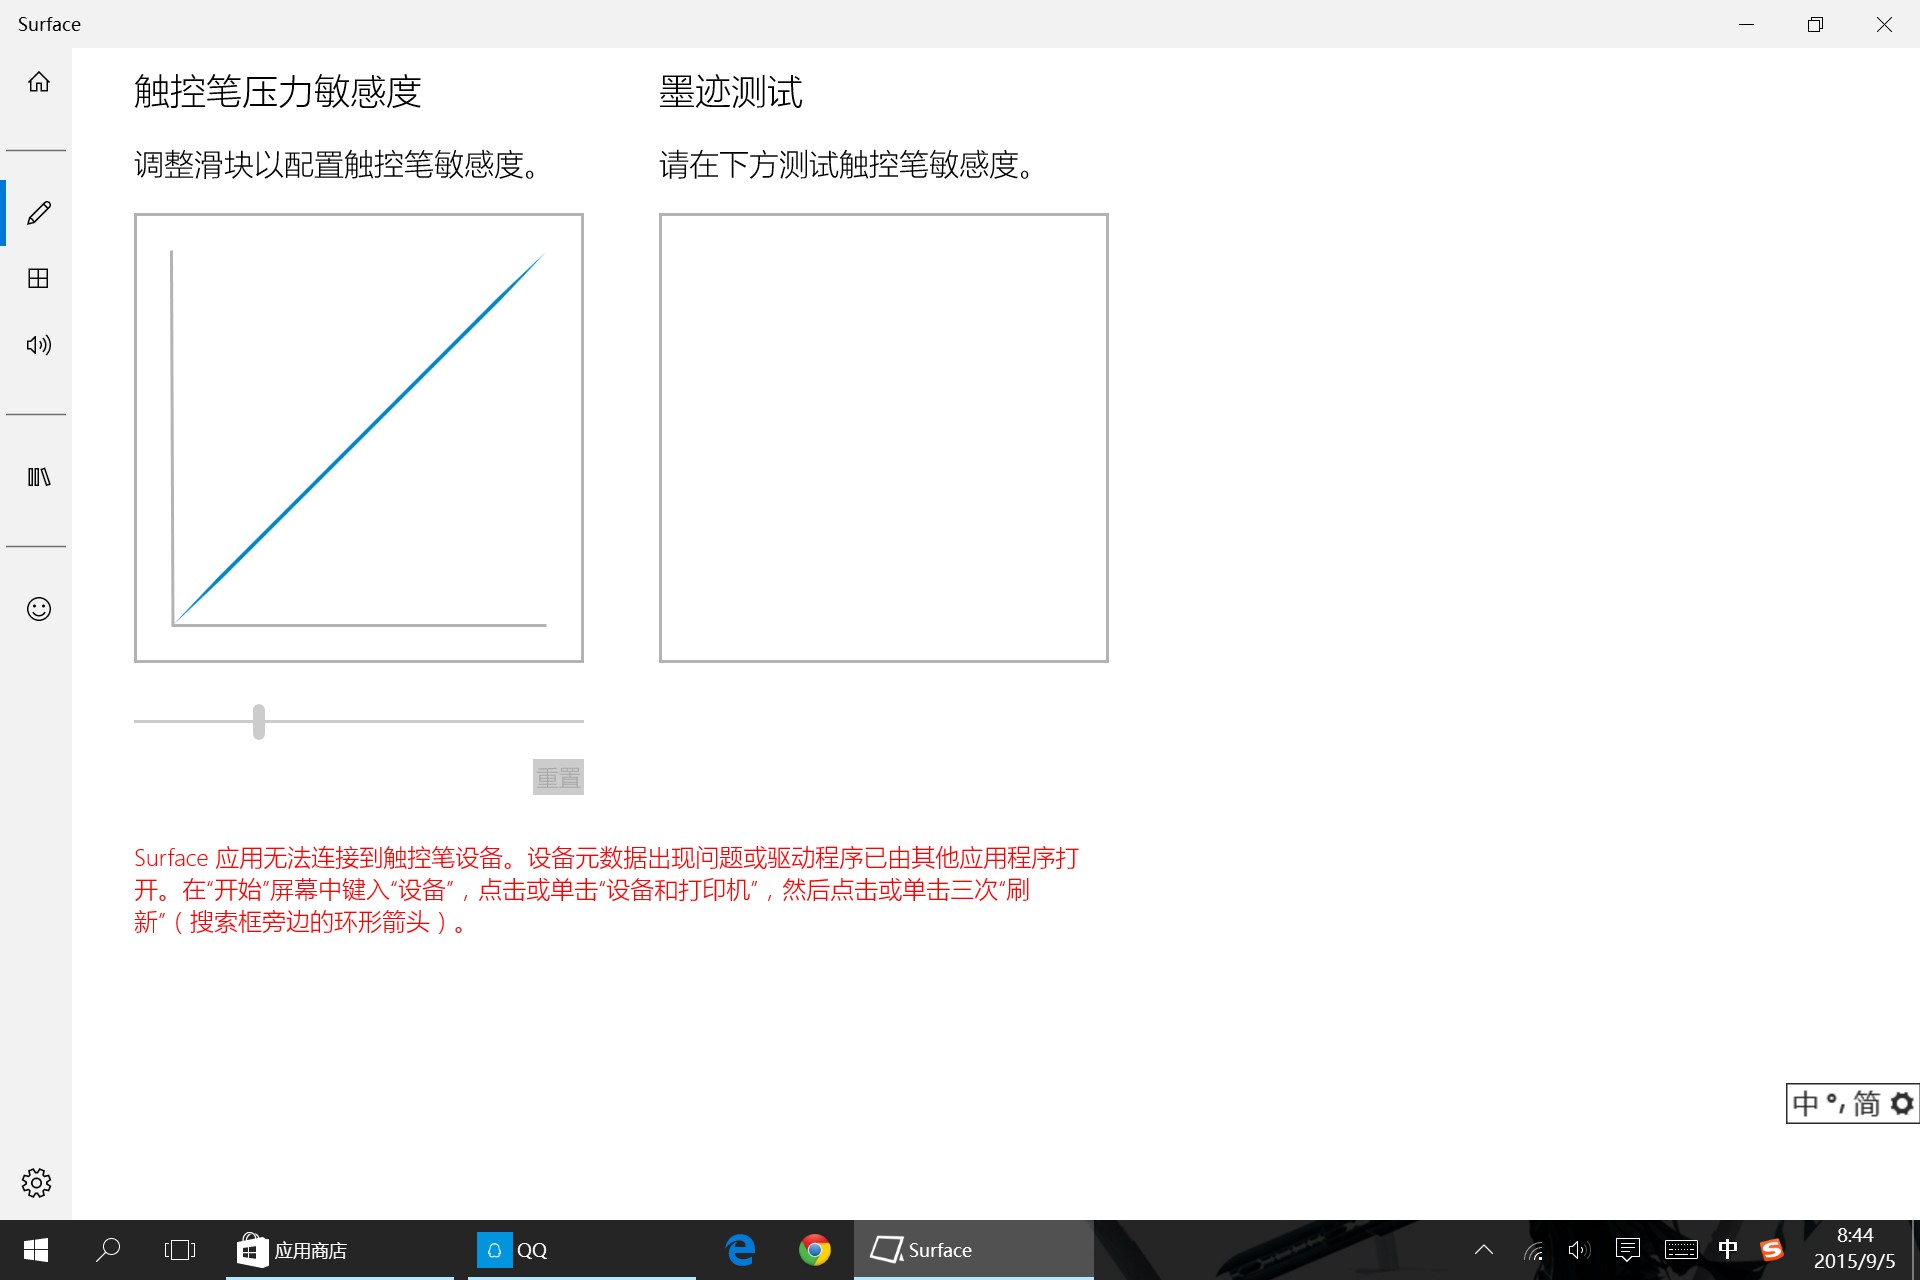Launch Microsoft Edge from taskbar
Viewport: 1920px width, 1280px height.
pyautogui.click(x=741, y=1250)
